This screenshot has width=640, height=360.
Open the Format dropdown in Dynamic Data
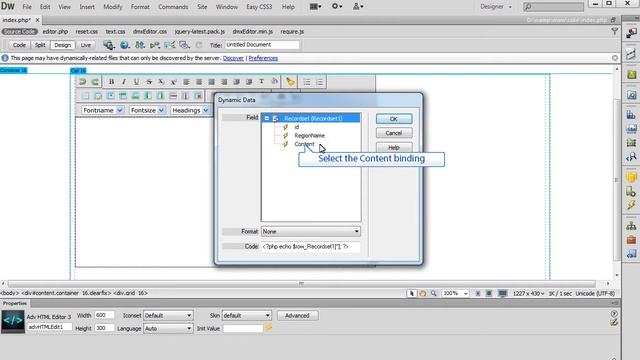[x=311, y=231]
